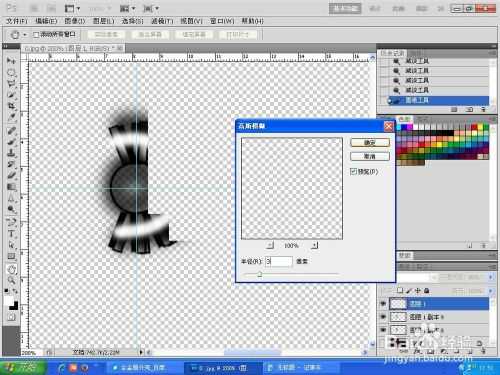This screenshot has width=500, height=375.
Task: Select the Elliptical Marquee tool
Action: click(11, 72)
